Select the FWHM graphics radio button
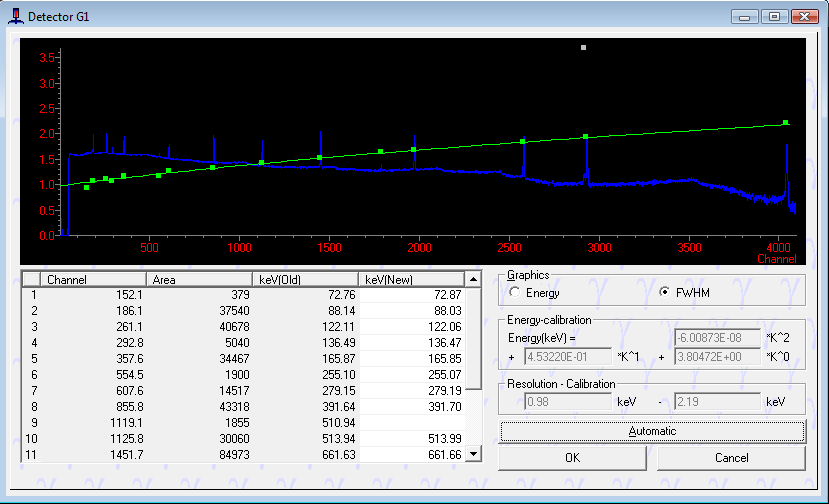This screenshot has height=504, width=829. tap(665, 293)
